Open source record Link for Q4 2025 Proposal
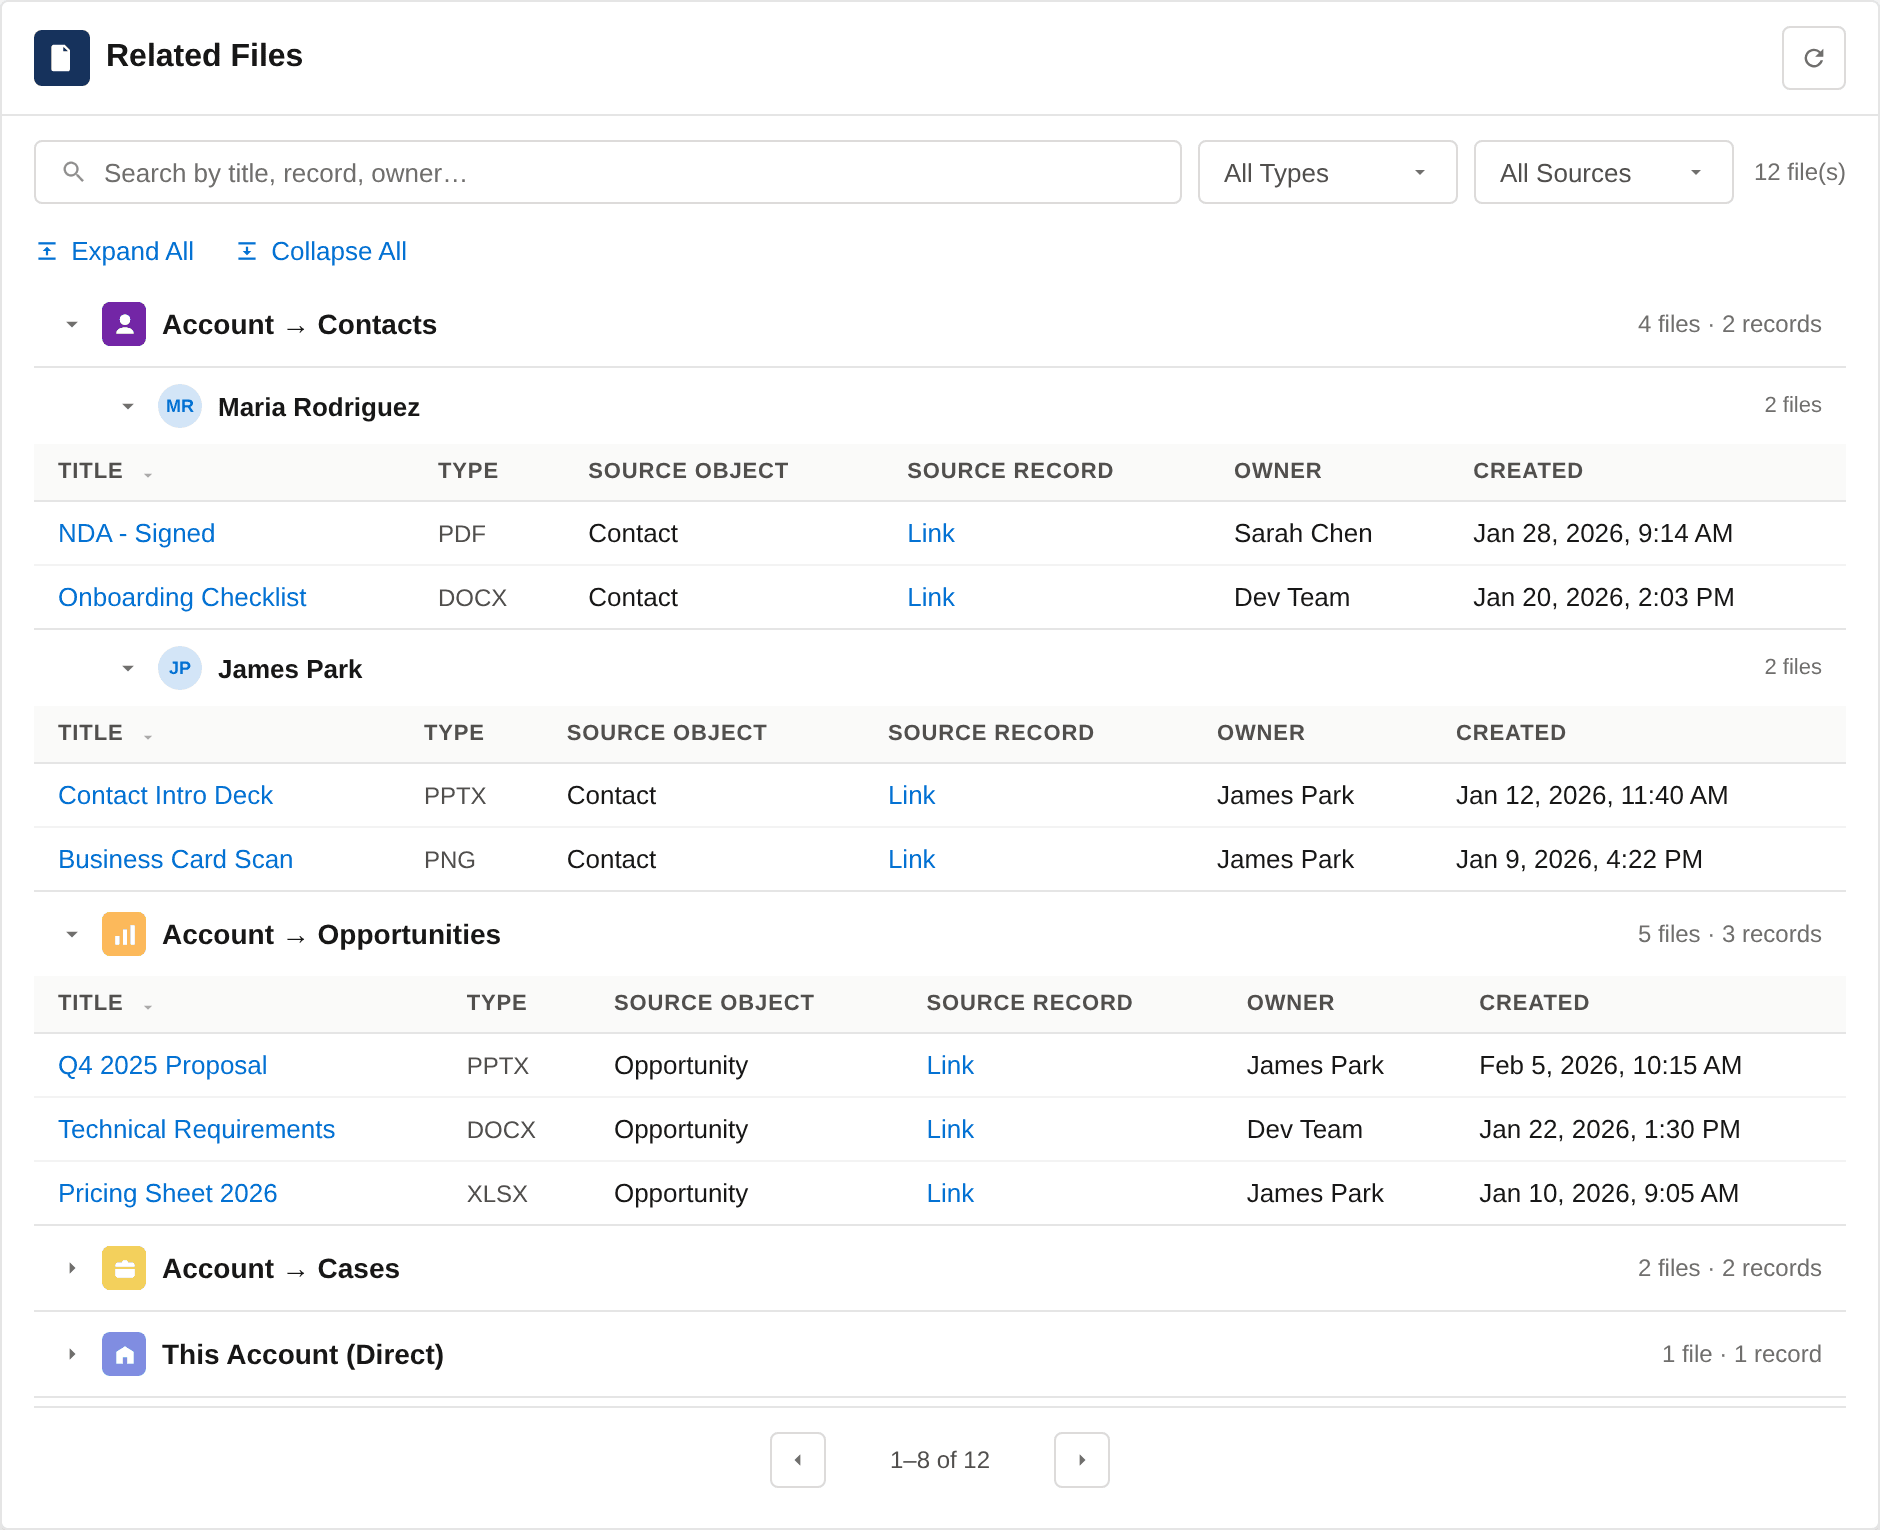This screenshot has height=1530, width=1880. (x=950, y=1065)
